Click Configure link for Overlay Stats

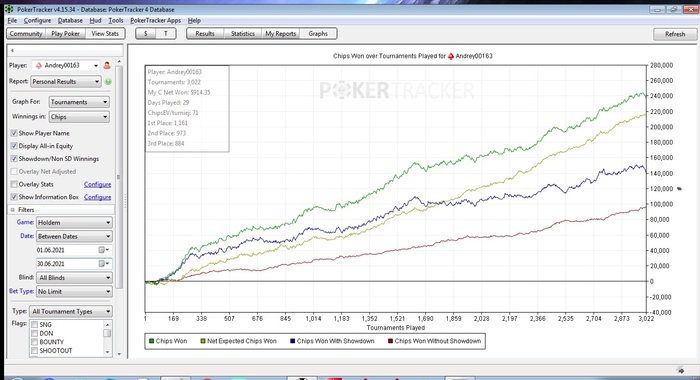pos(97,184)
